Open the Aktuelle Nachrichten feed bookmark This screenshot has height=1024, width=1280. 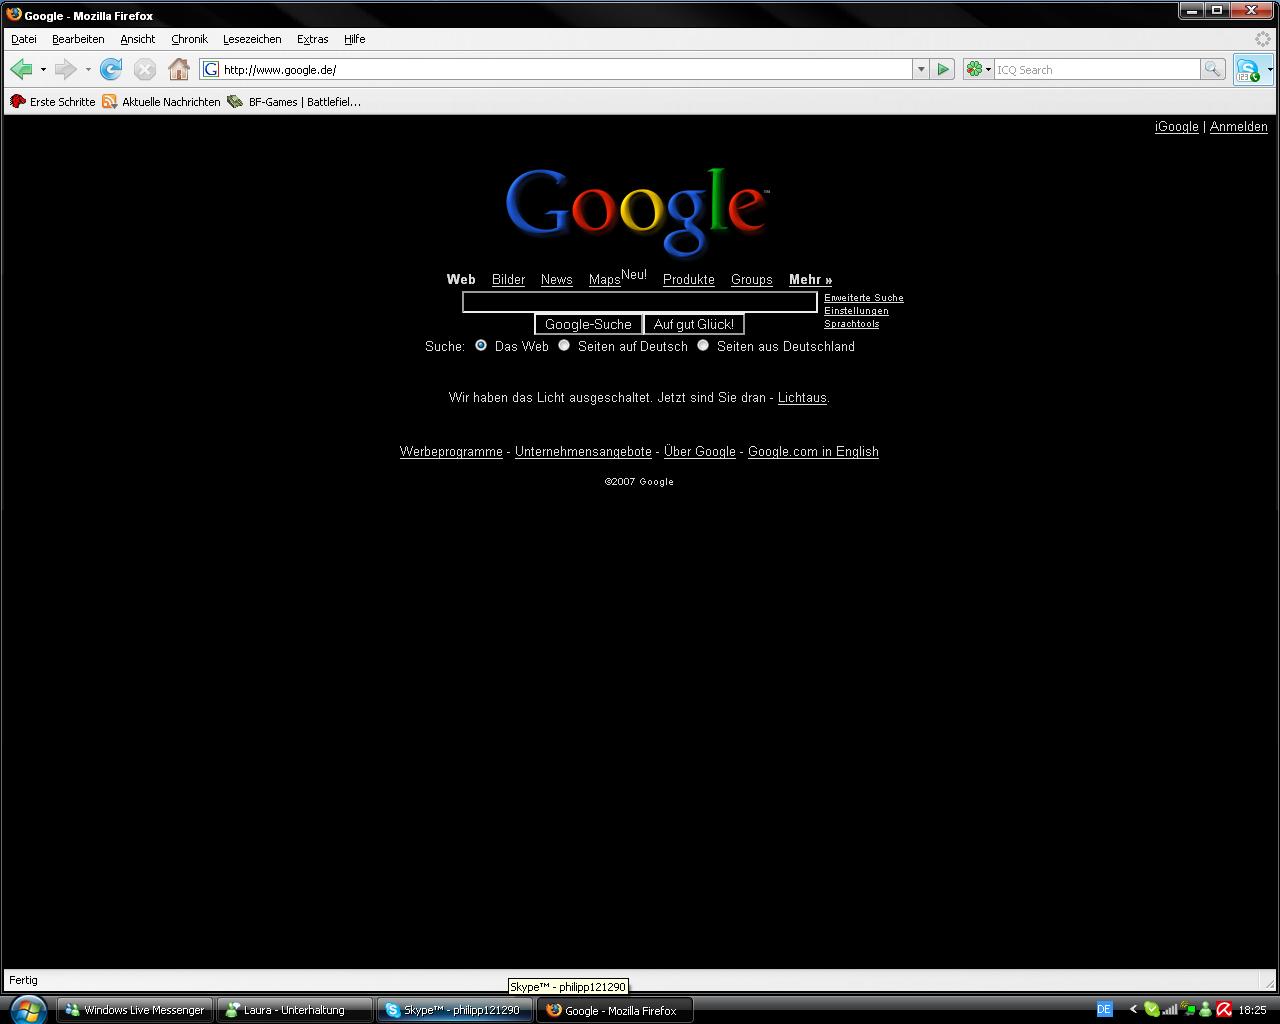[161, 102]
